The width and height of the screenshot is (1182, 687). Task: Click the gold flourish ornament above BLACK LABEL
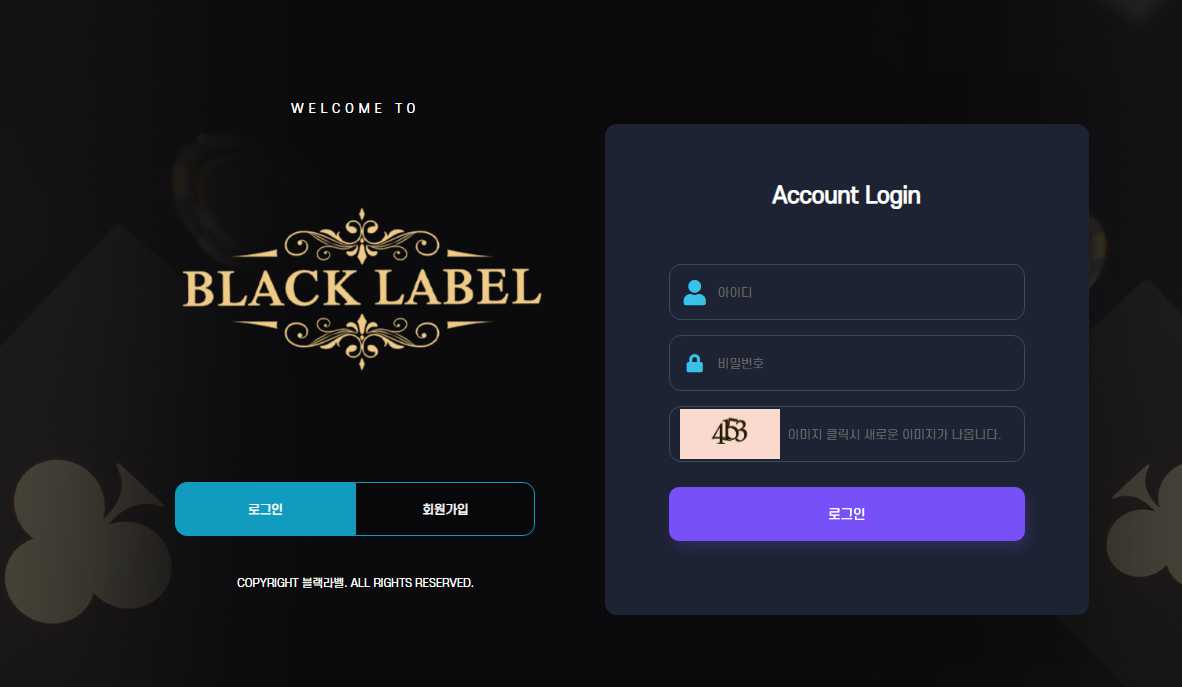click(362, 237)
